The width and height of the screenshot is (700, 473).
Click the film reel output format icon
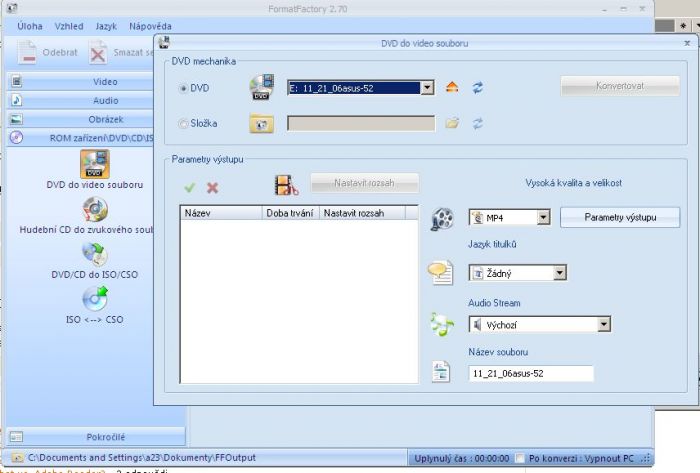pyautogui.click(x=442, y=219)
